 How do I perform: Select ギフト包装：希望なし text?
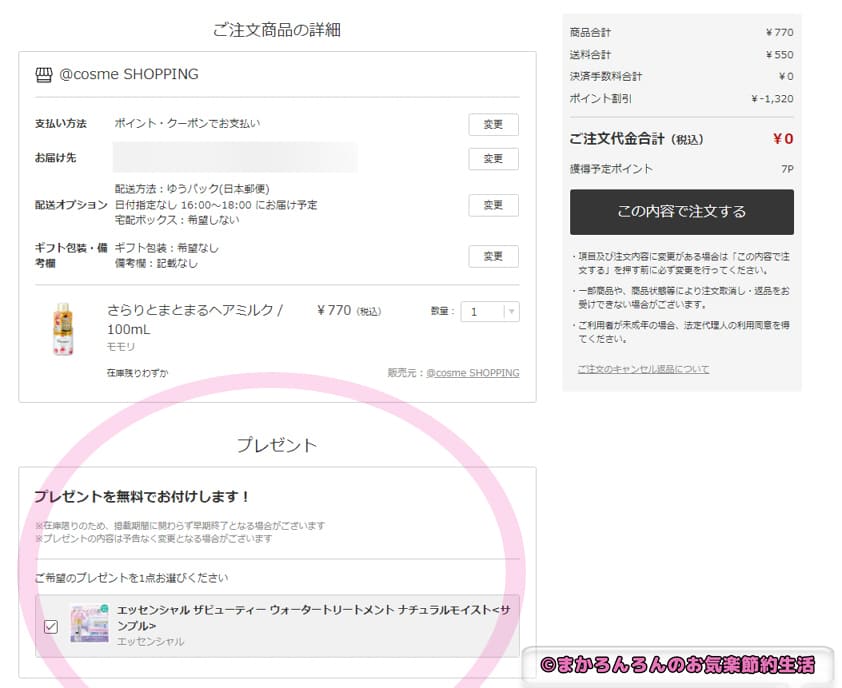point(167,248)
